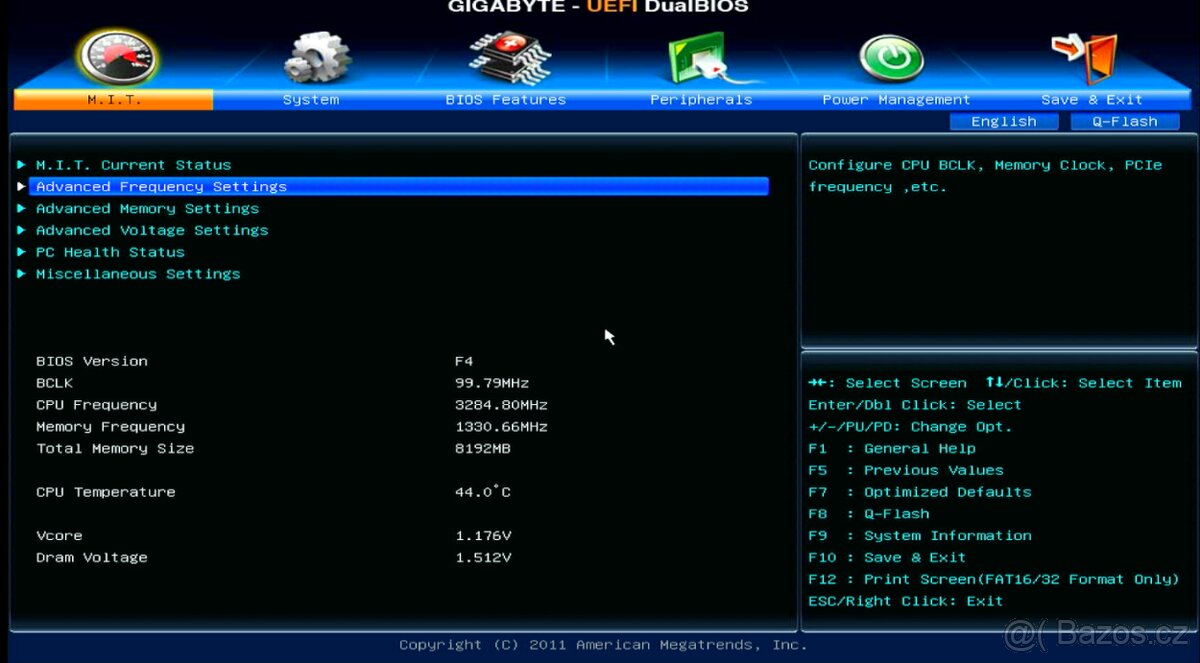Screen dimensions: 1200x663
Task: Click the CPU Temperature reading 44.0°C
Action: point(483,492)
